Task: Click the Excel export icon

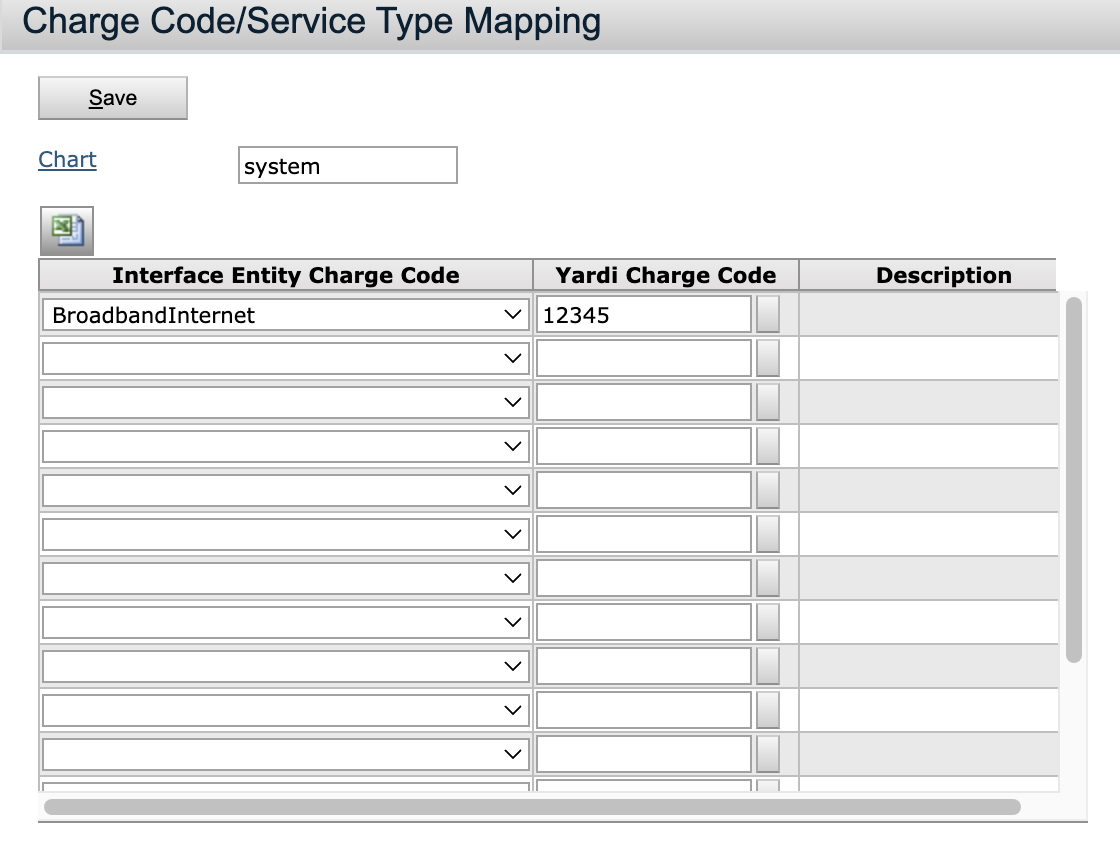Action: pos(66,231)
